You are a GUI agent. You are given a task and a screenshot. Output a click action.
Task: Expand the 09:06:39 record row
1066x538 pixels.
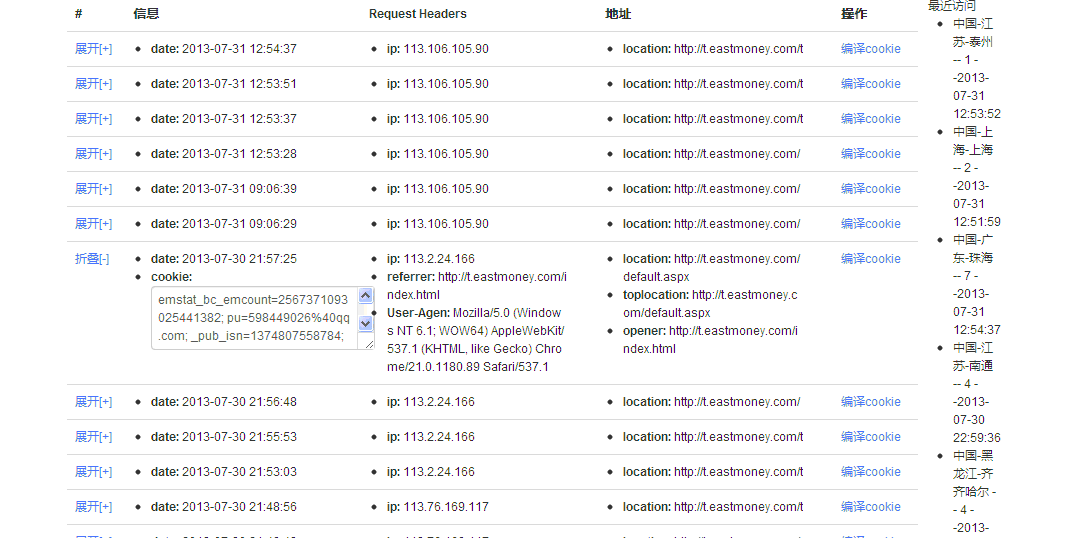93,189
